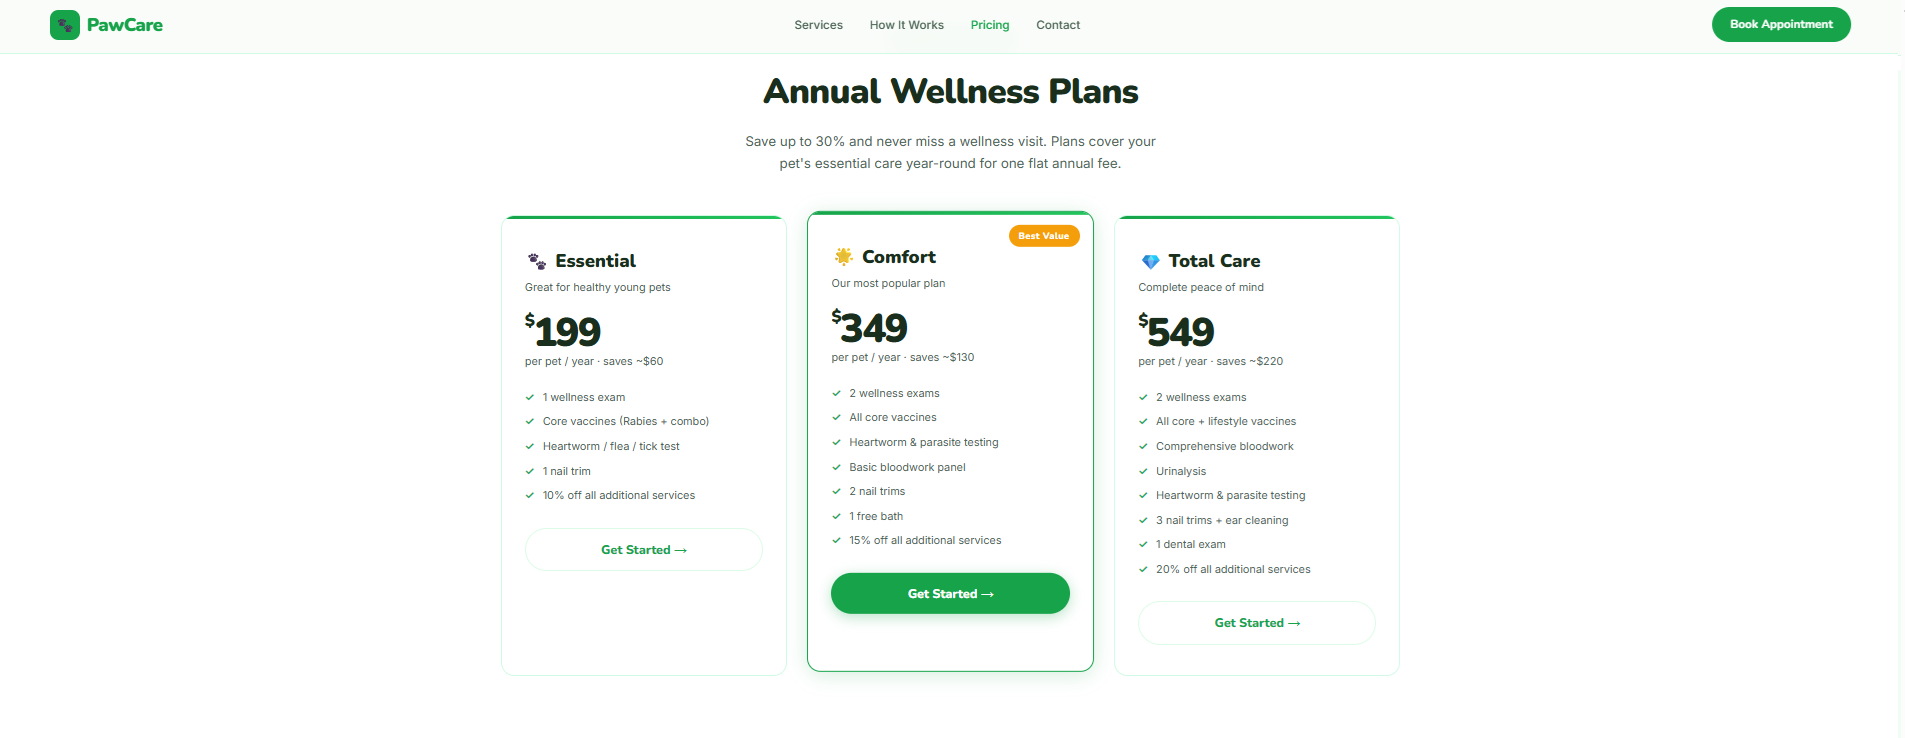The image size is (1905, 738).
Task: Select the diamond icon on Total Care plan
Action: click(1150, 260)
